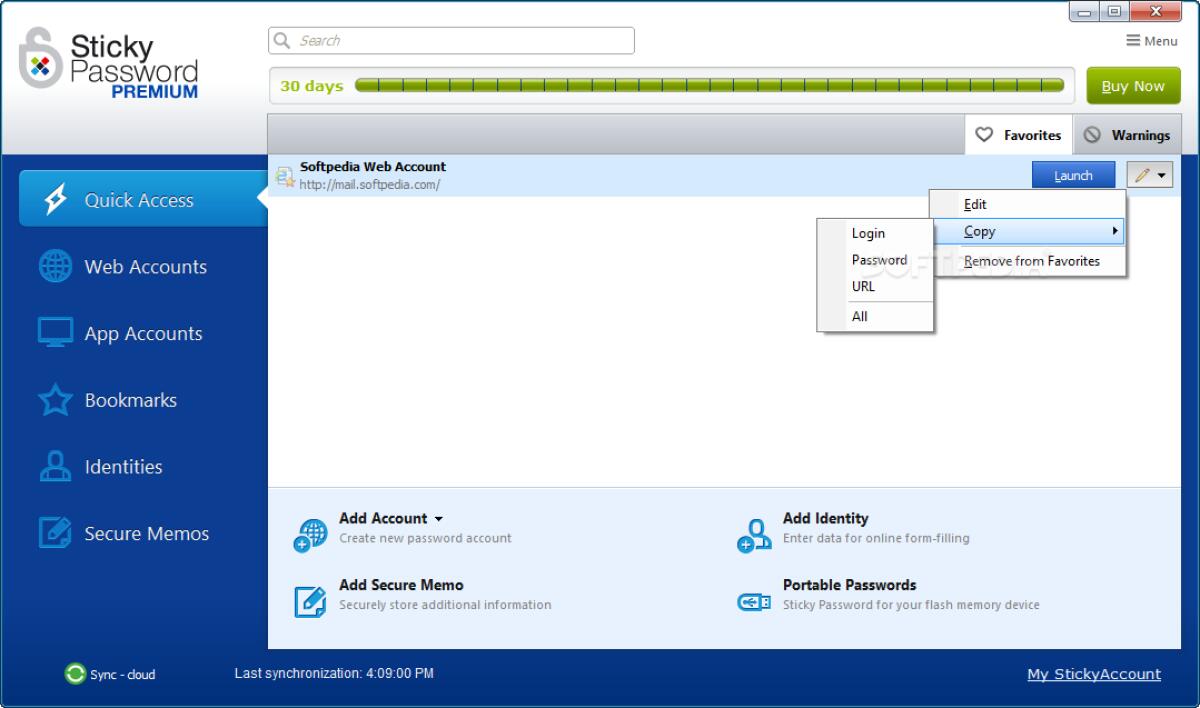Select Copy in the context menu
This screenshot has width=1200, height=708.
point(979,231)
